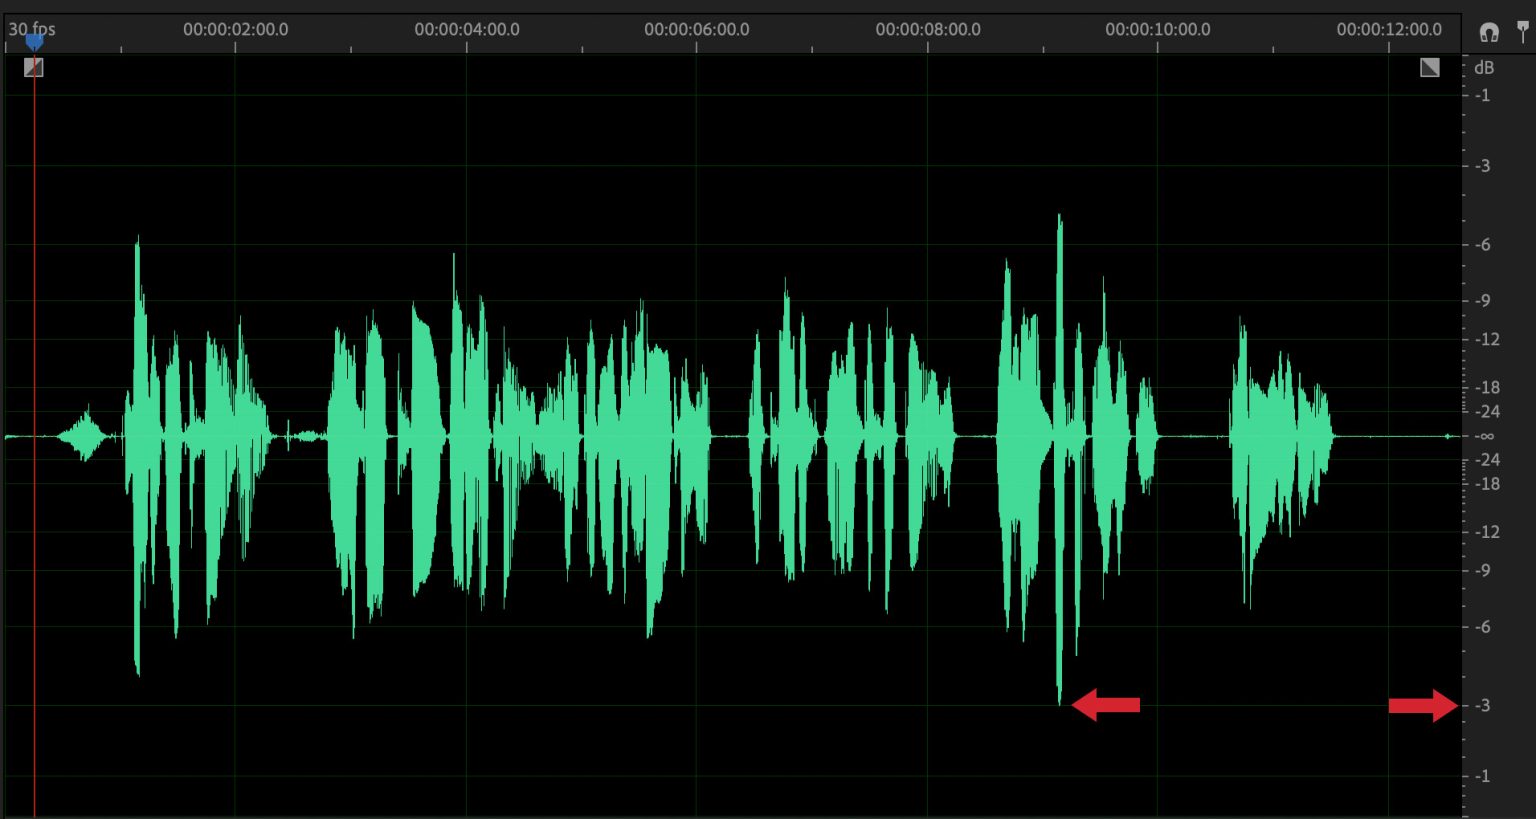1536x819 pixels.
Task: Toggle the snapping magnet icon
Action: click(1489, 32)
